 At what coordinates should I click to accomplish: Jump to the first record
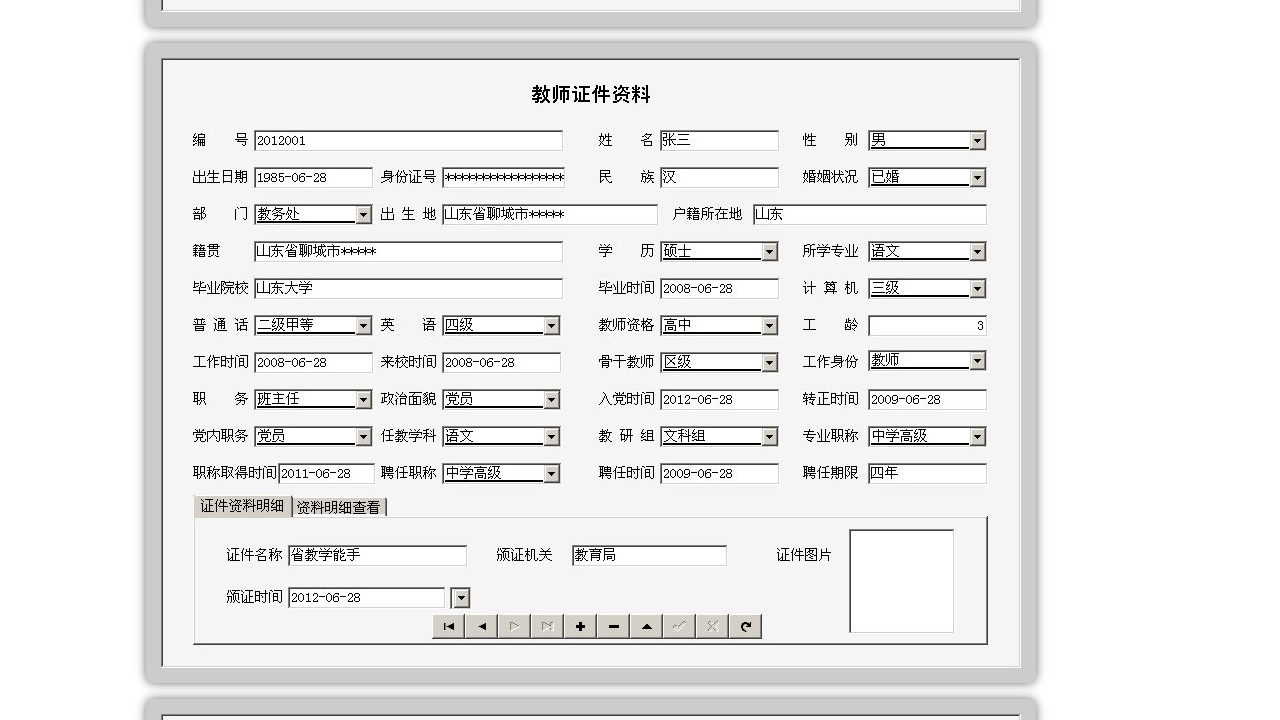click(x=447, y=626)
